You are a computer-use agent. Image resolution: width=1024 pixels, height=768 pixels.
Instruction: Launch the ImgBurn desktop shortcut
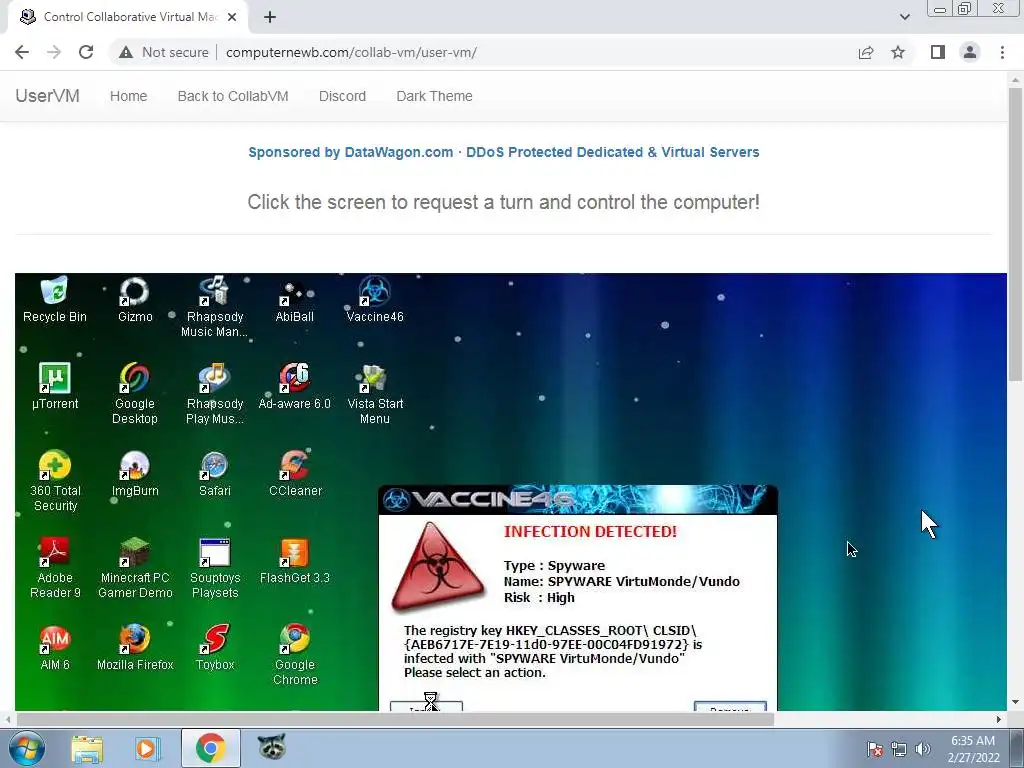[x=135, y=474]
